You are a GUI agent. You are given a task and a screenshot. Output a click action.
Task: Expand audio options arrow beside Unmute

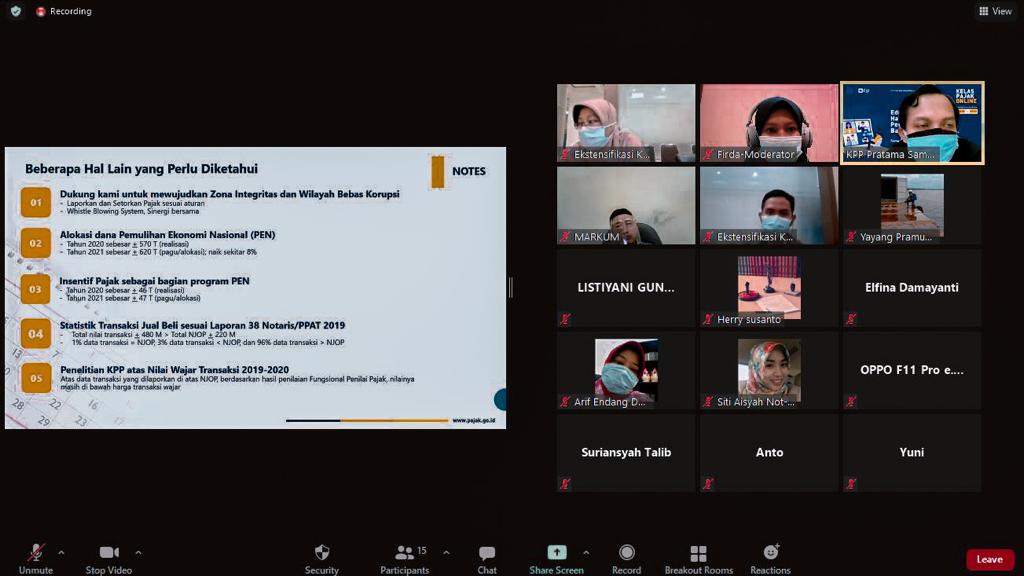61,552
